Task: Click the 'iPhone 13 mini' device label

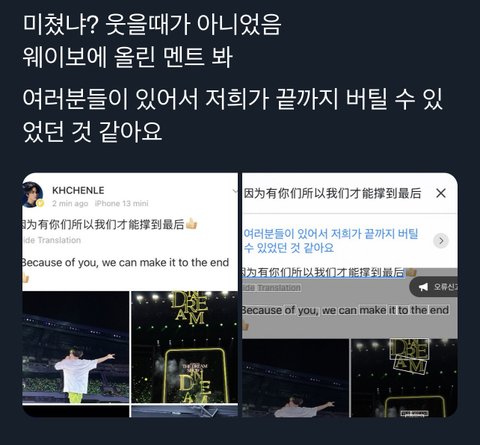Action: pos(121,203)
